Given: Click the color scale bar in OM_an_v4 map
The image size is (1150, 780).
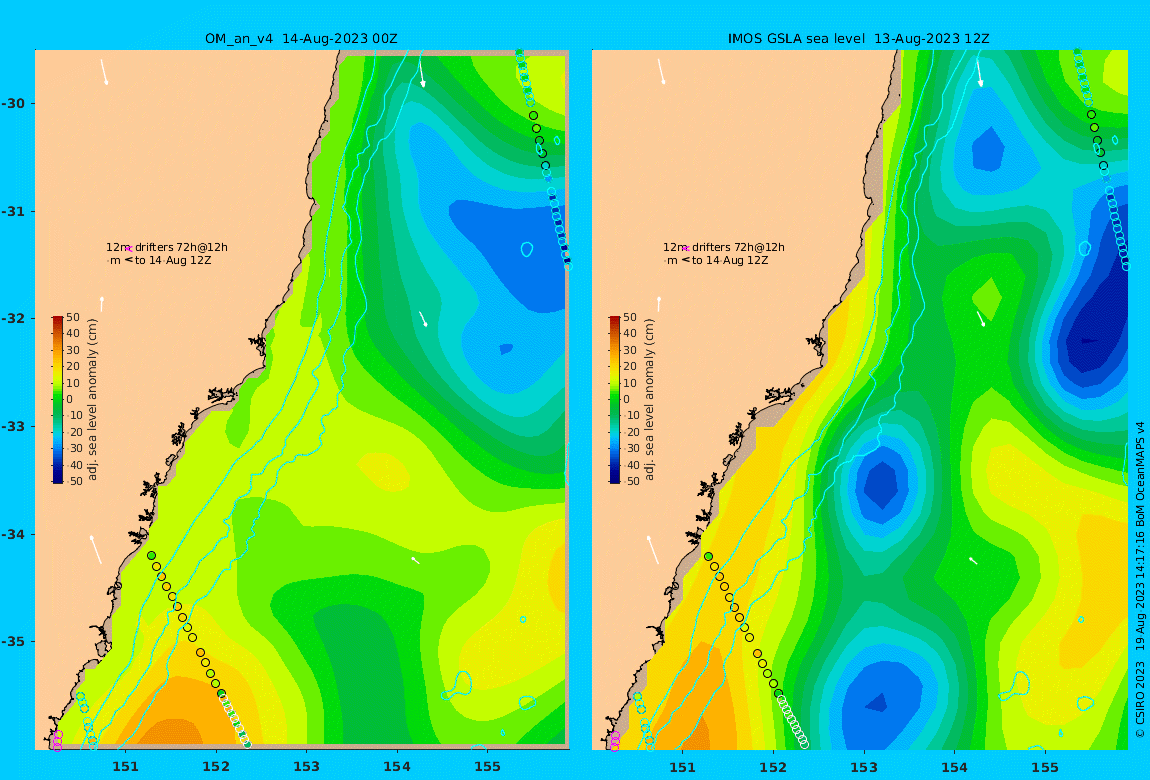Looking at the screenshot, I should pos(58,400).
